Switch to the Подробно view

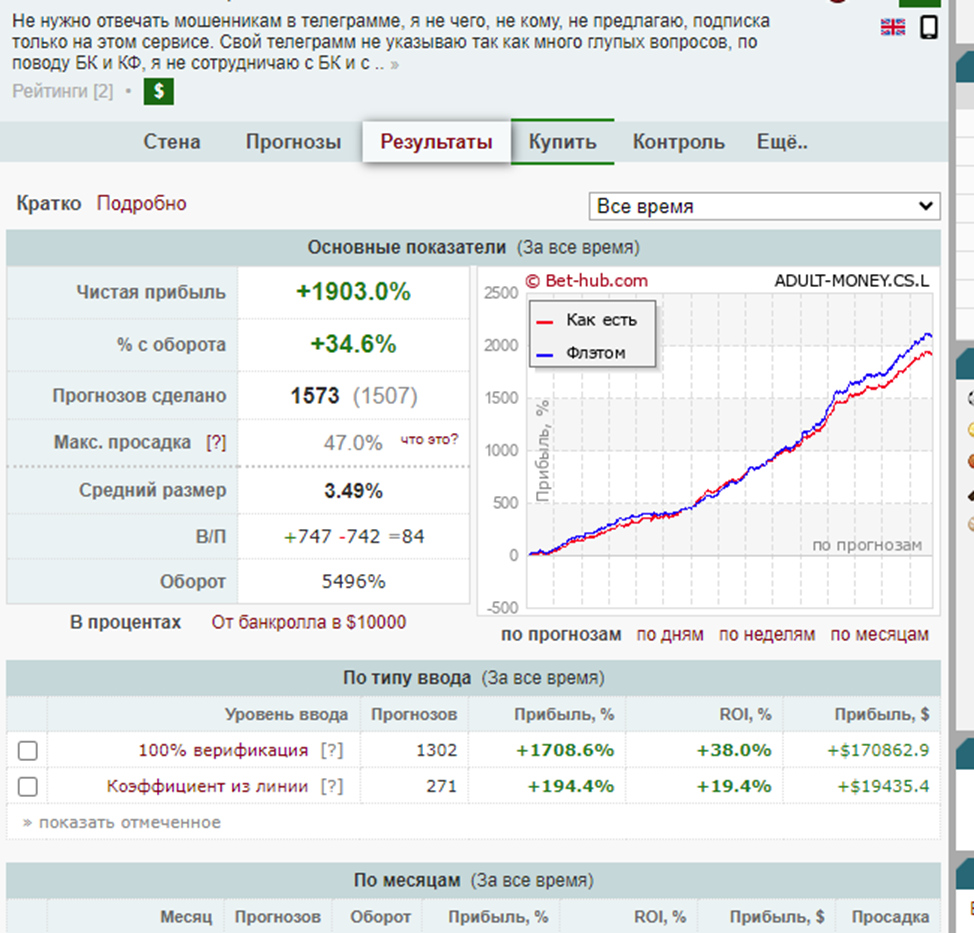141,203
